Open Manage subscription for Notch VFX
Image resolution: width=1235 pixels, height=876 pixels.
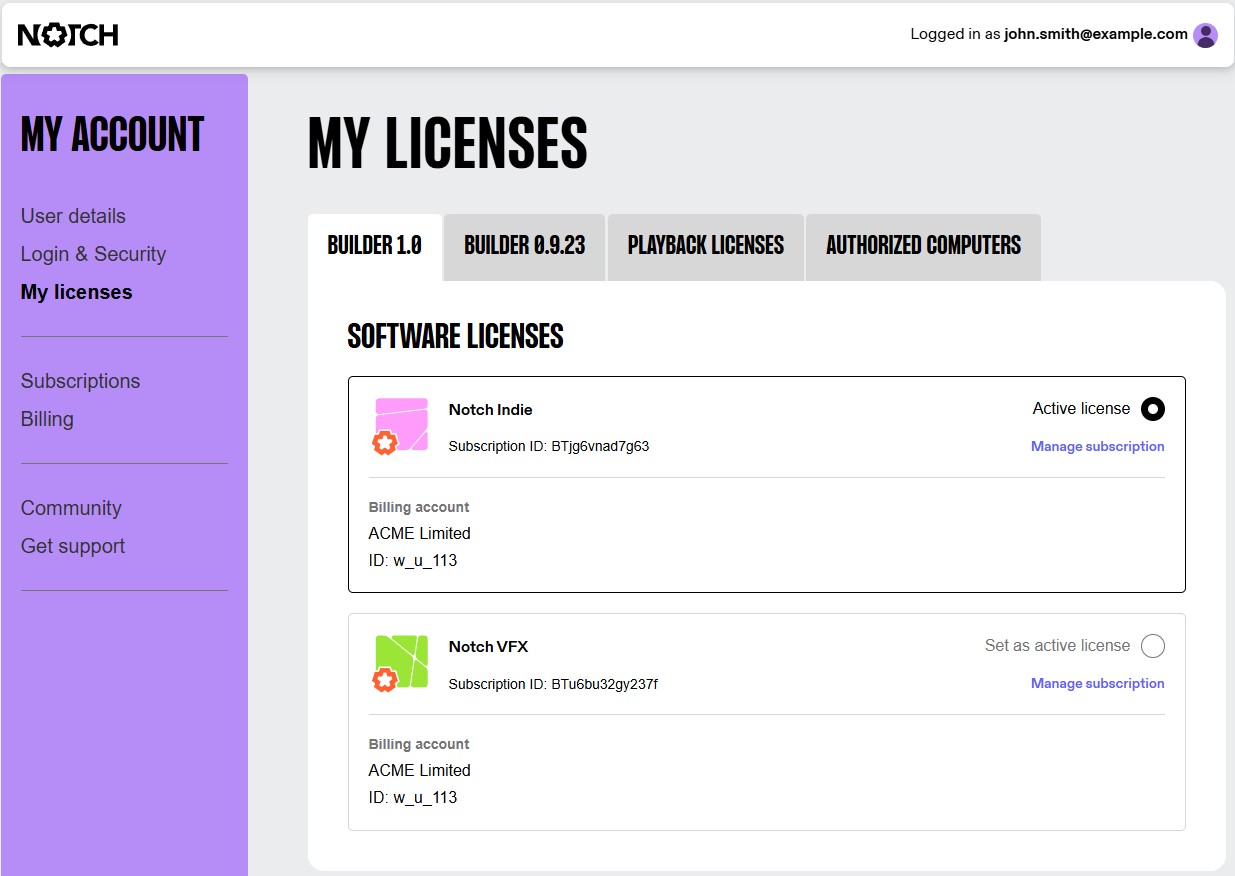click(x=1097, y=683)
